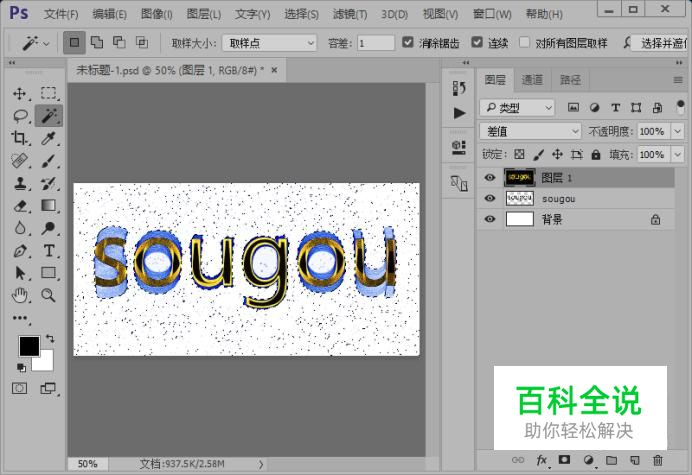Activate the Eyedropper tool
The width and height of the screenshot is (692, 475).
pyautogui.click(x=48, y=139)
